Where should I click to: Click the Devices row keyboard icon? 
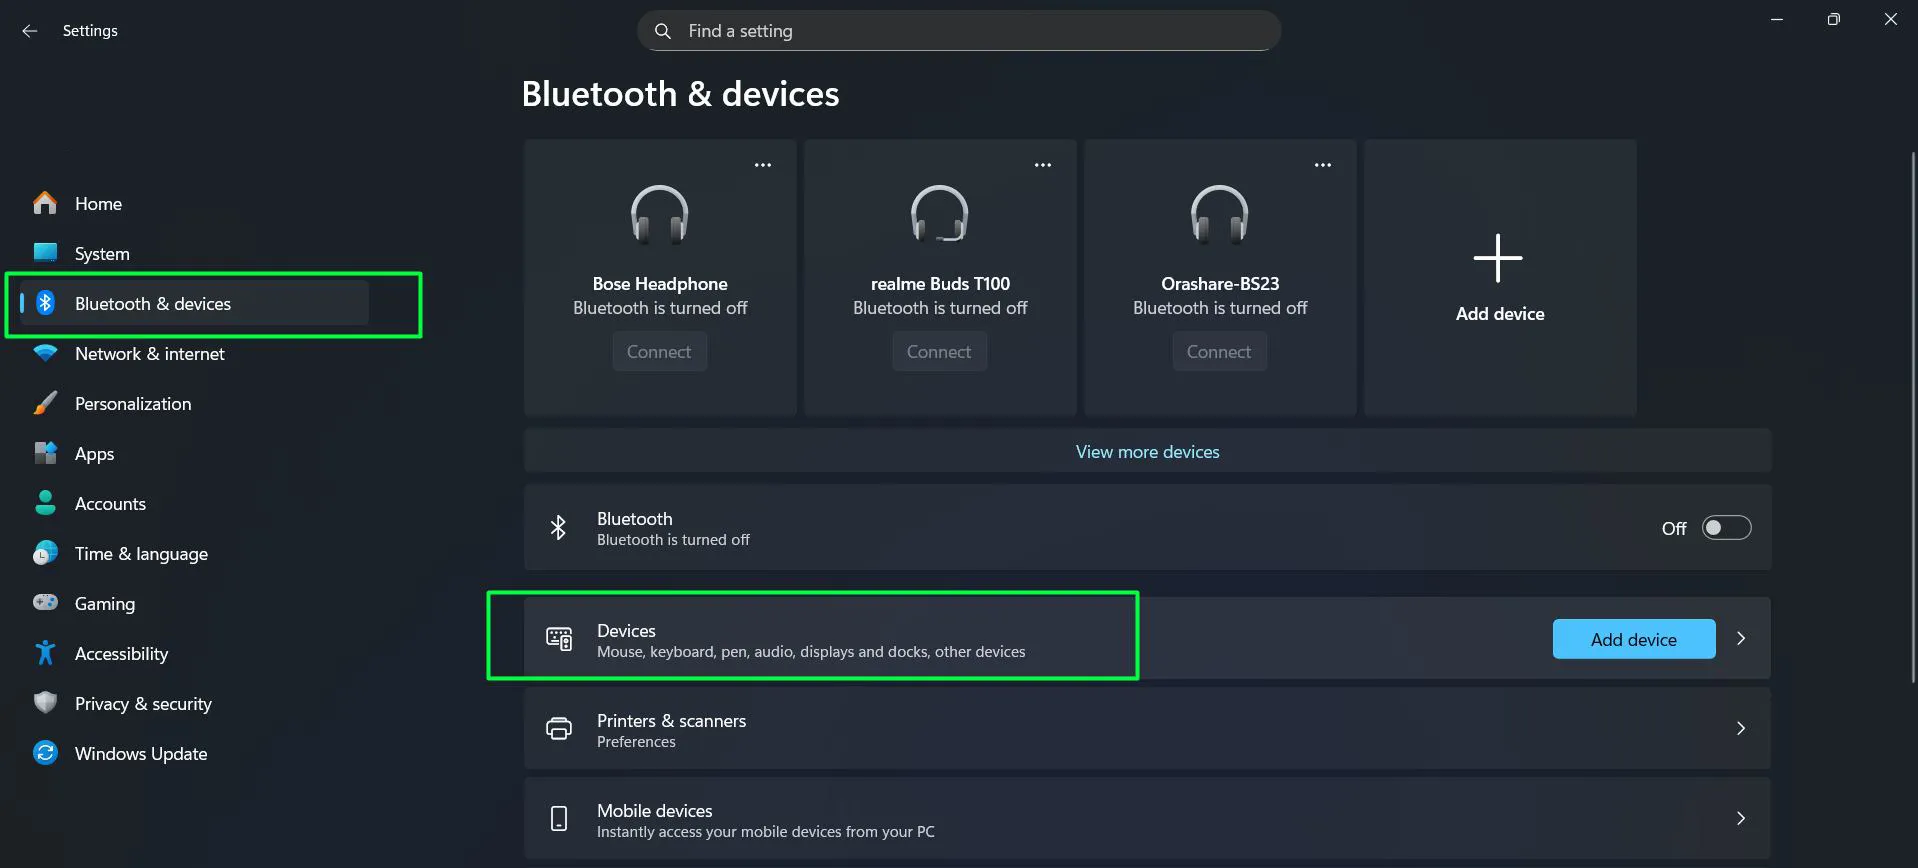[559, 638]
